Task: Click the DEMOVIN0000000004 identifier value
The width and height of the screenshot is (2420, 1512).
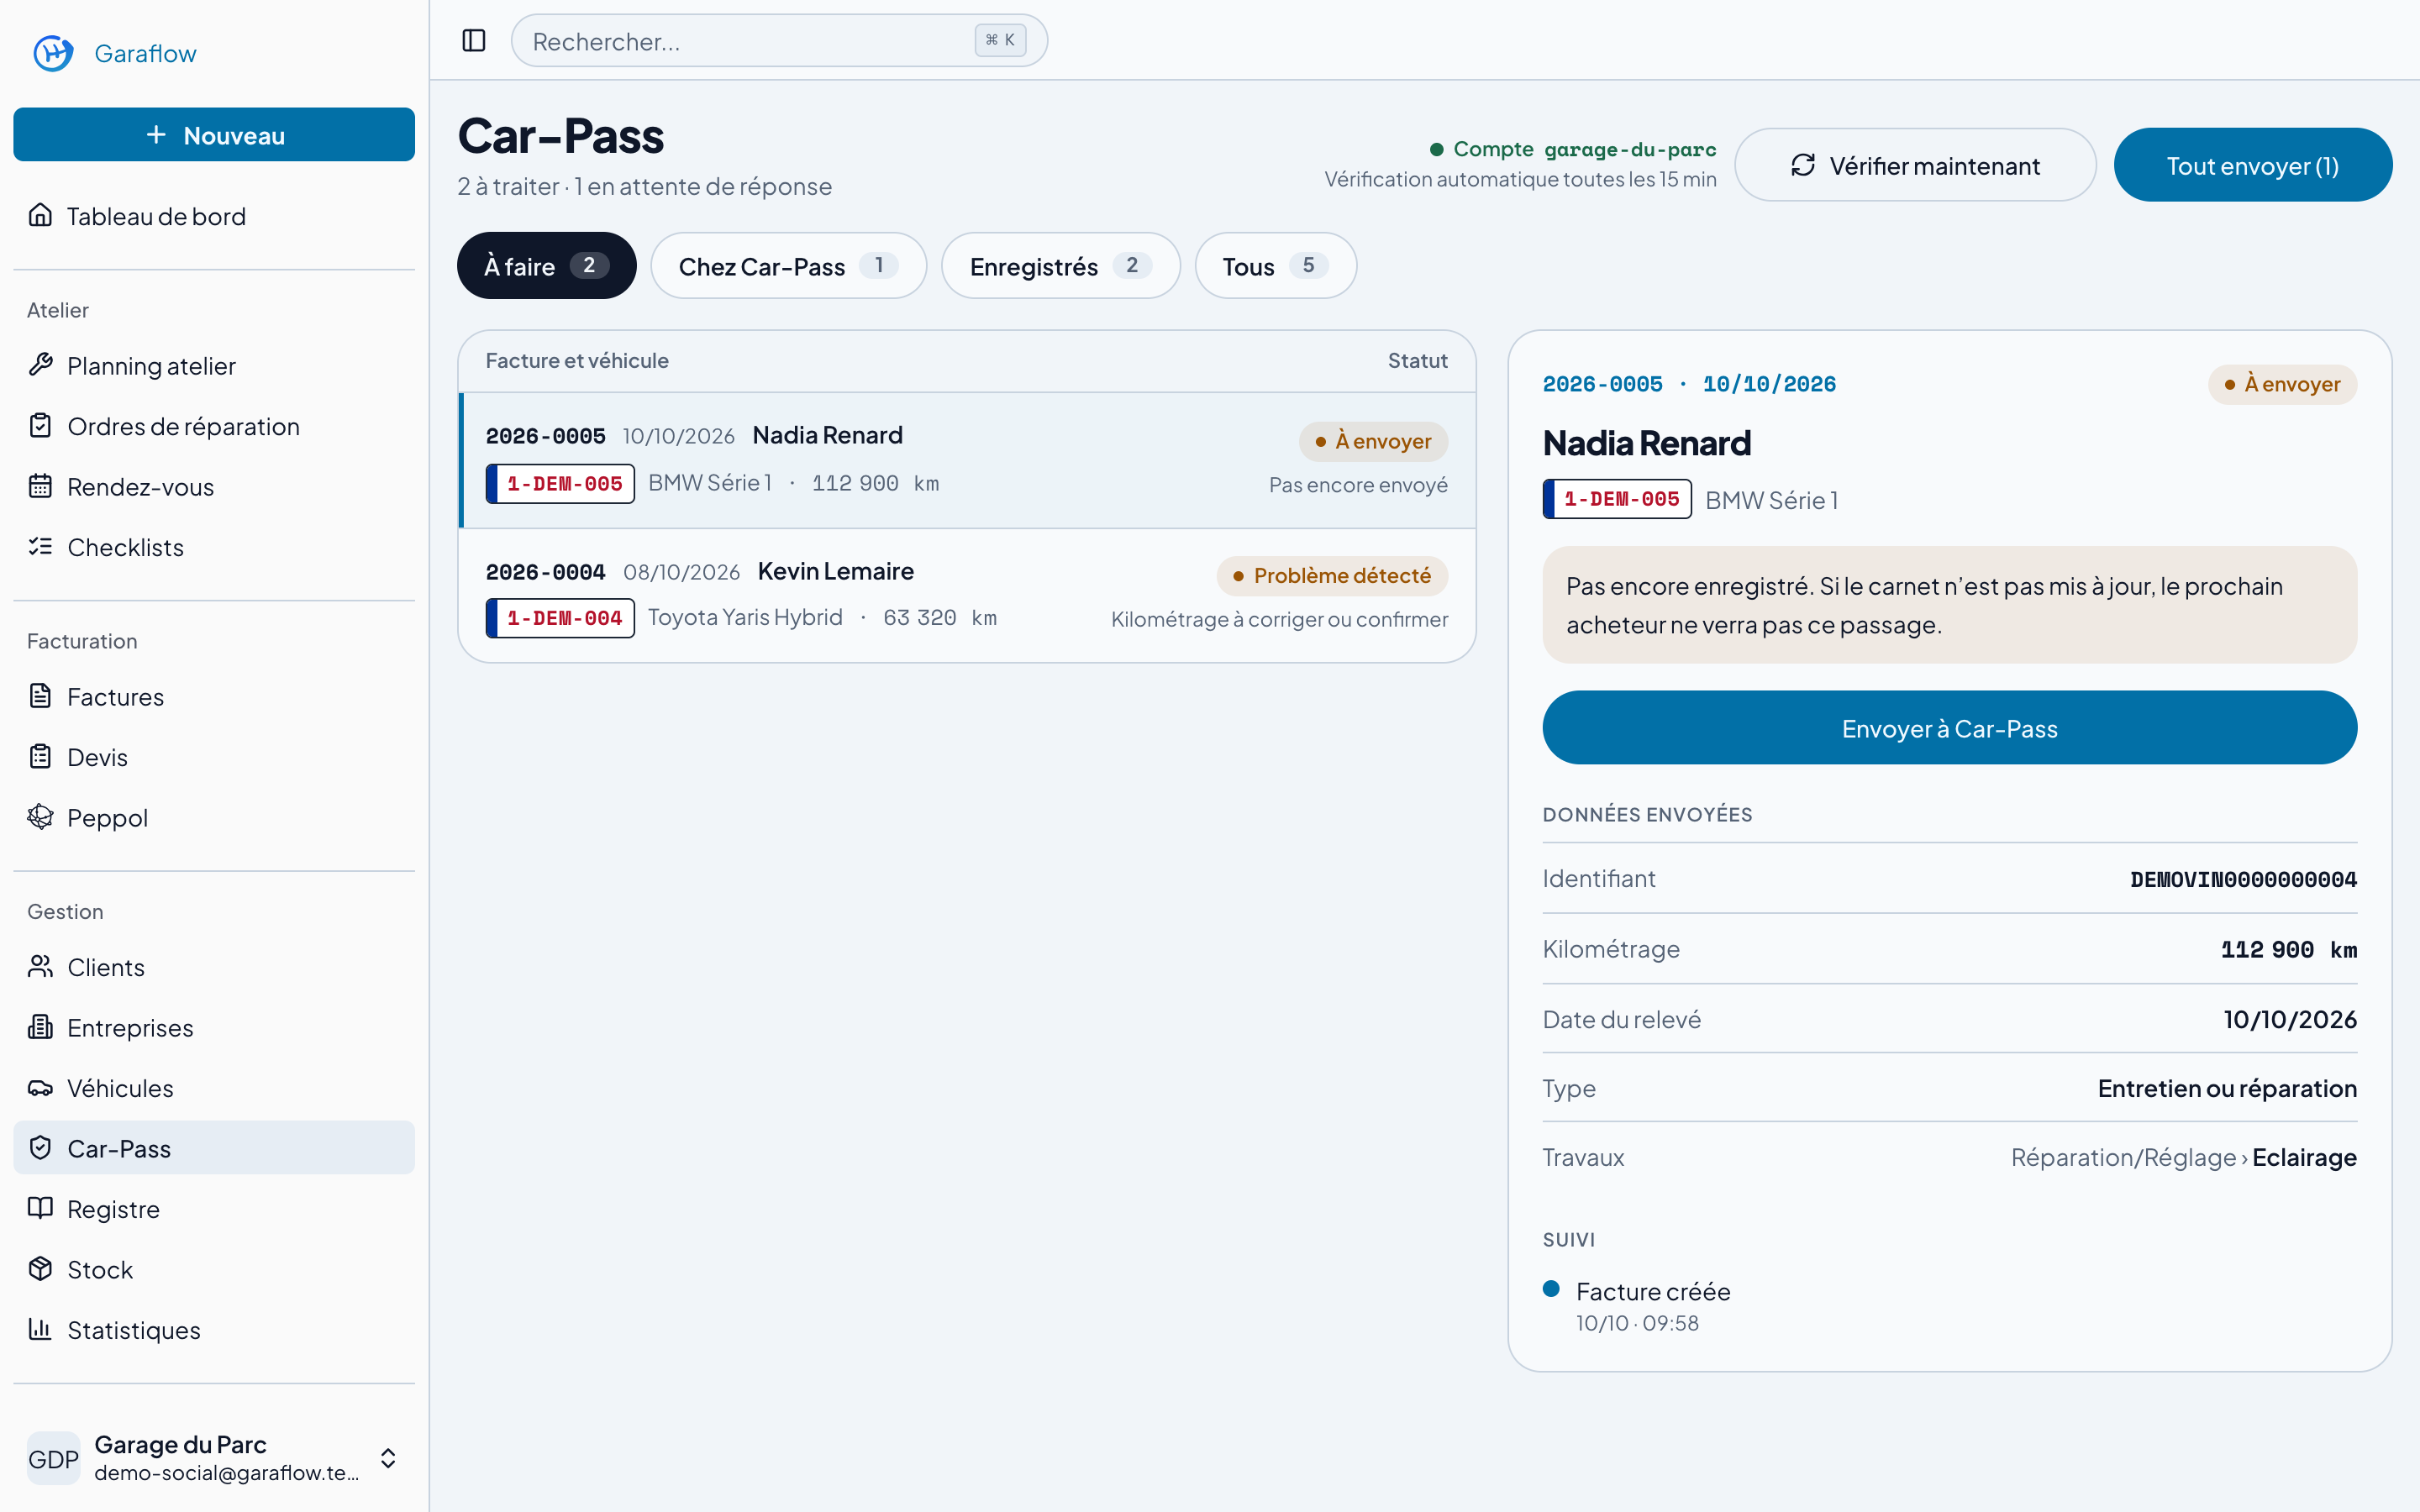Action: pos(2243,879)
